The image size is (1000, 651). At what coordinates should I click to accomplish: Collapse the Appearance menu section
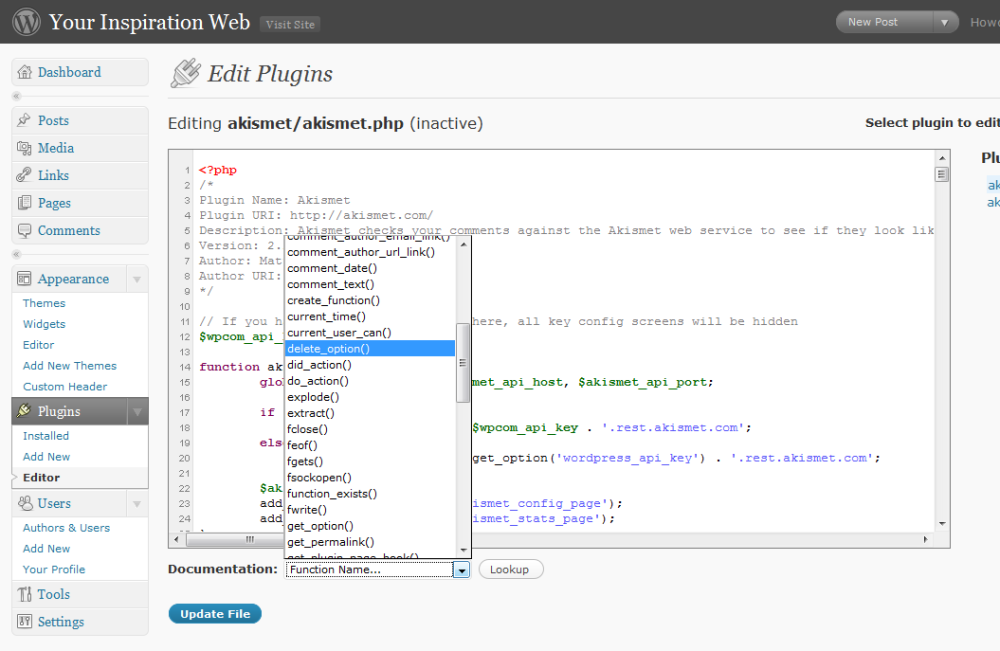point(136,279)
